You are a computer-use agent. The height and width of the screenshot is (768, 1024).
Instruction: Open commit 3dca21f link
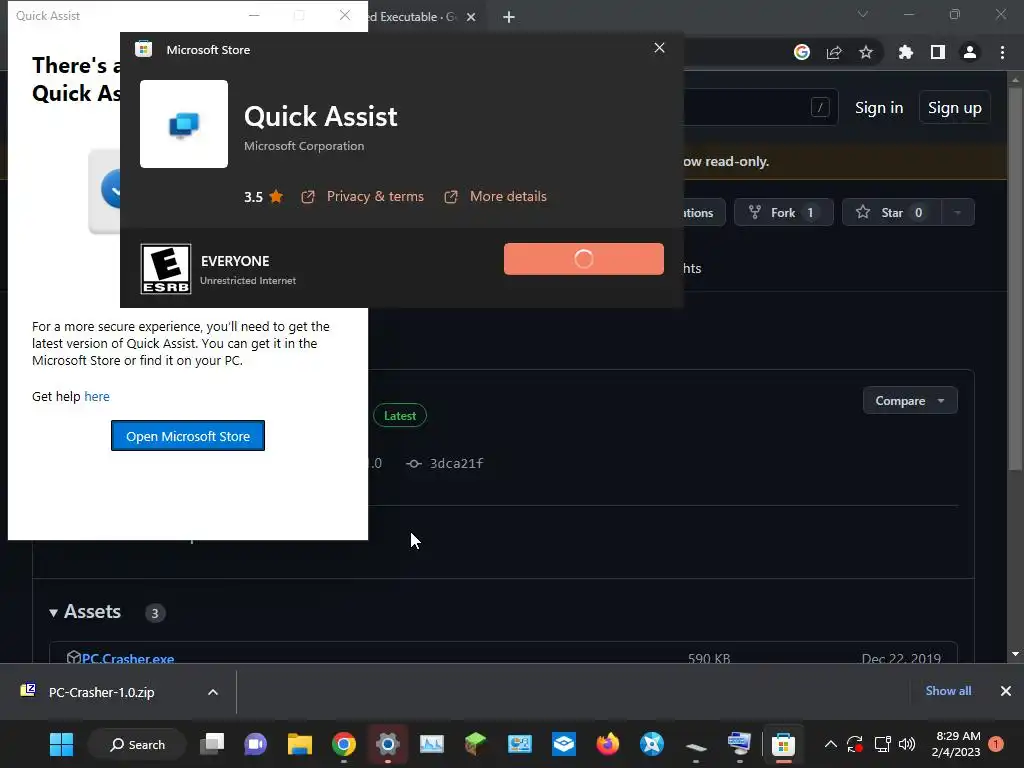click(456, 463)
